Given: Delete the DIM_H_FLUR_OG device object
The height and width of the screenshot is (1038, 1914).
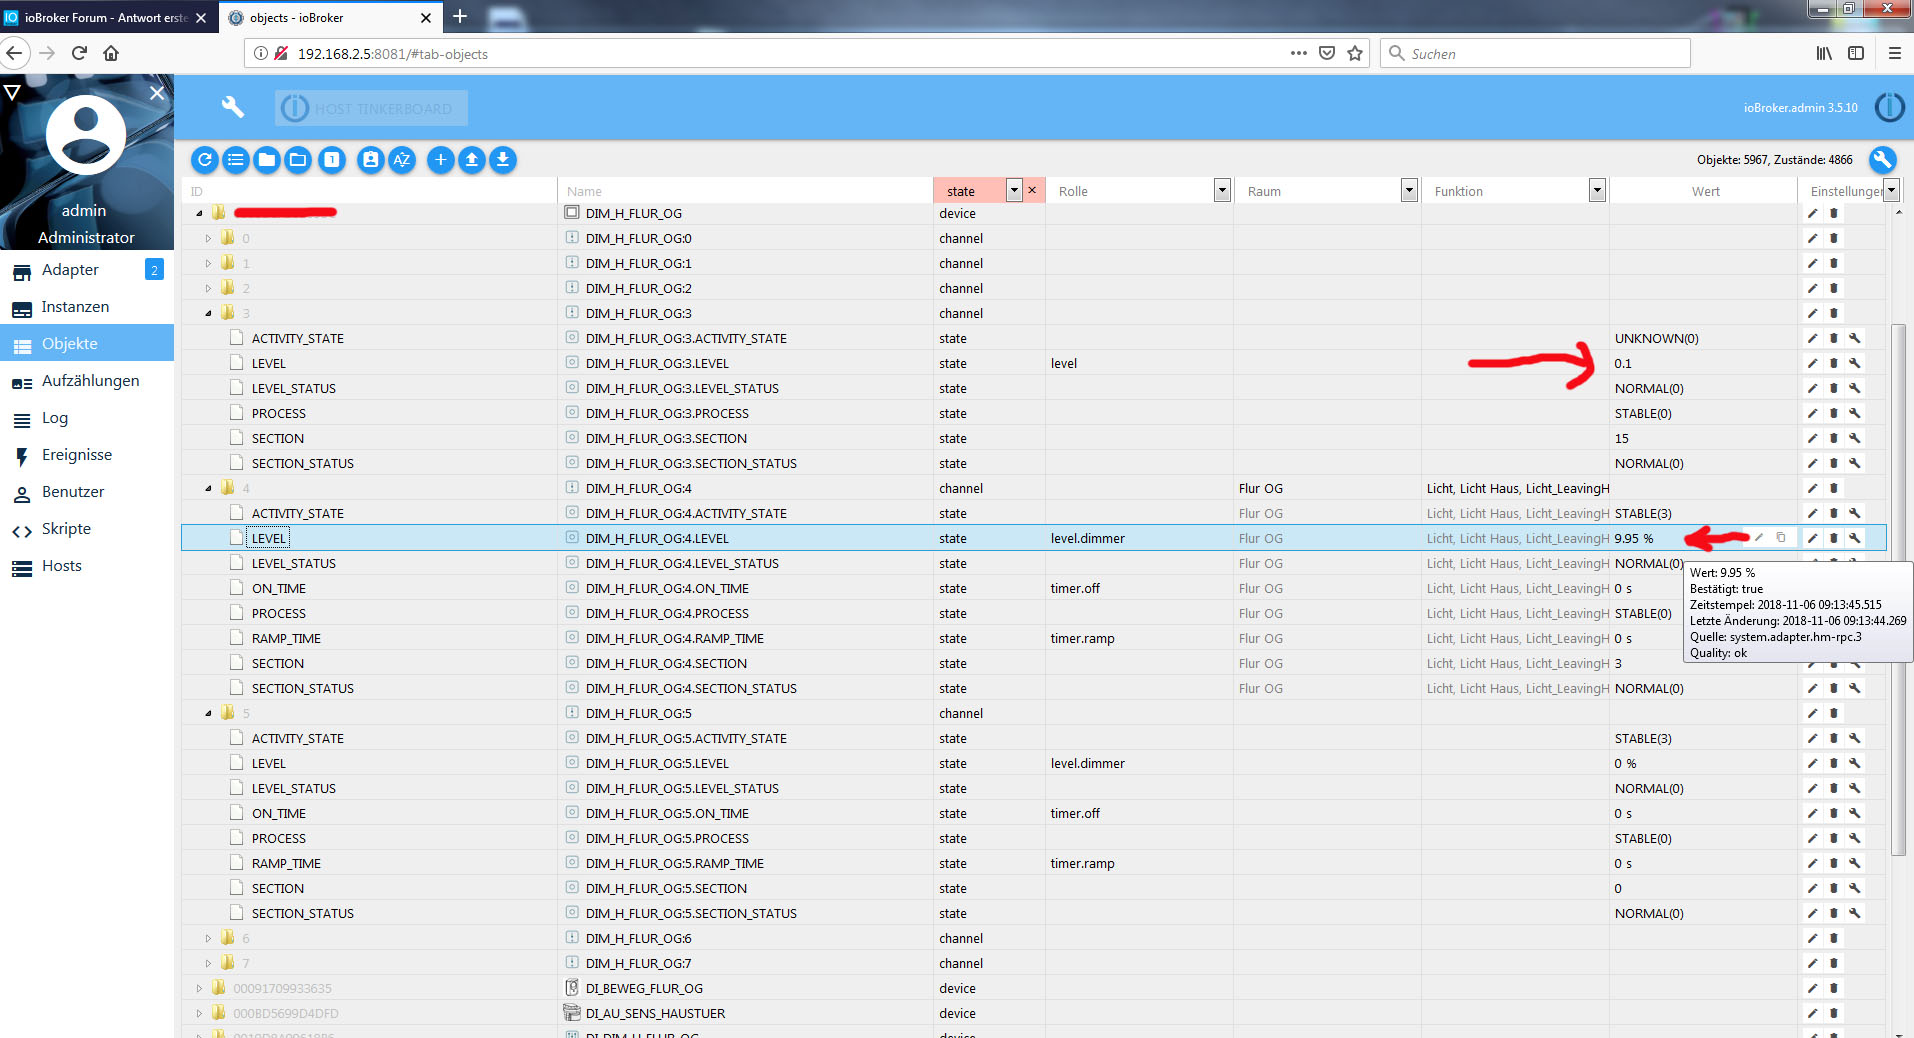Looking at the screenshot, I should pyautogui.click(x=1834, y=214).
